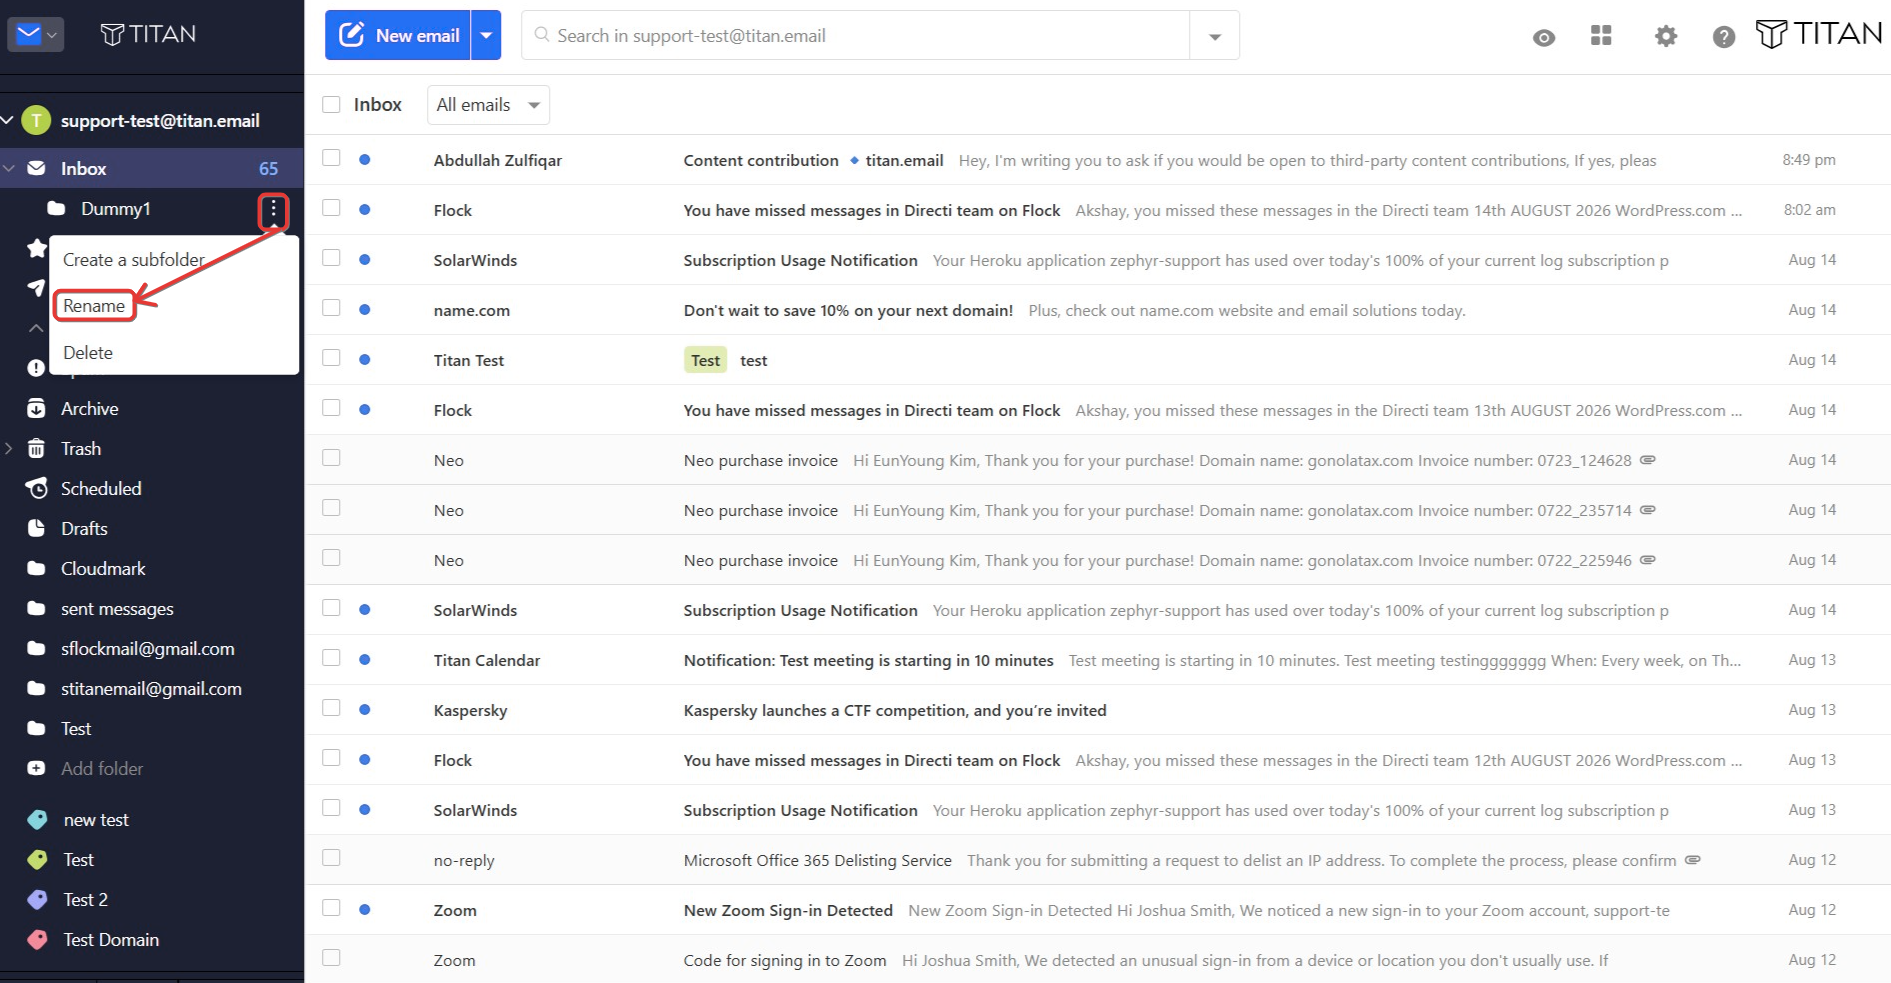Click the preview eye icon in header

point(1544,38)
